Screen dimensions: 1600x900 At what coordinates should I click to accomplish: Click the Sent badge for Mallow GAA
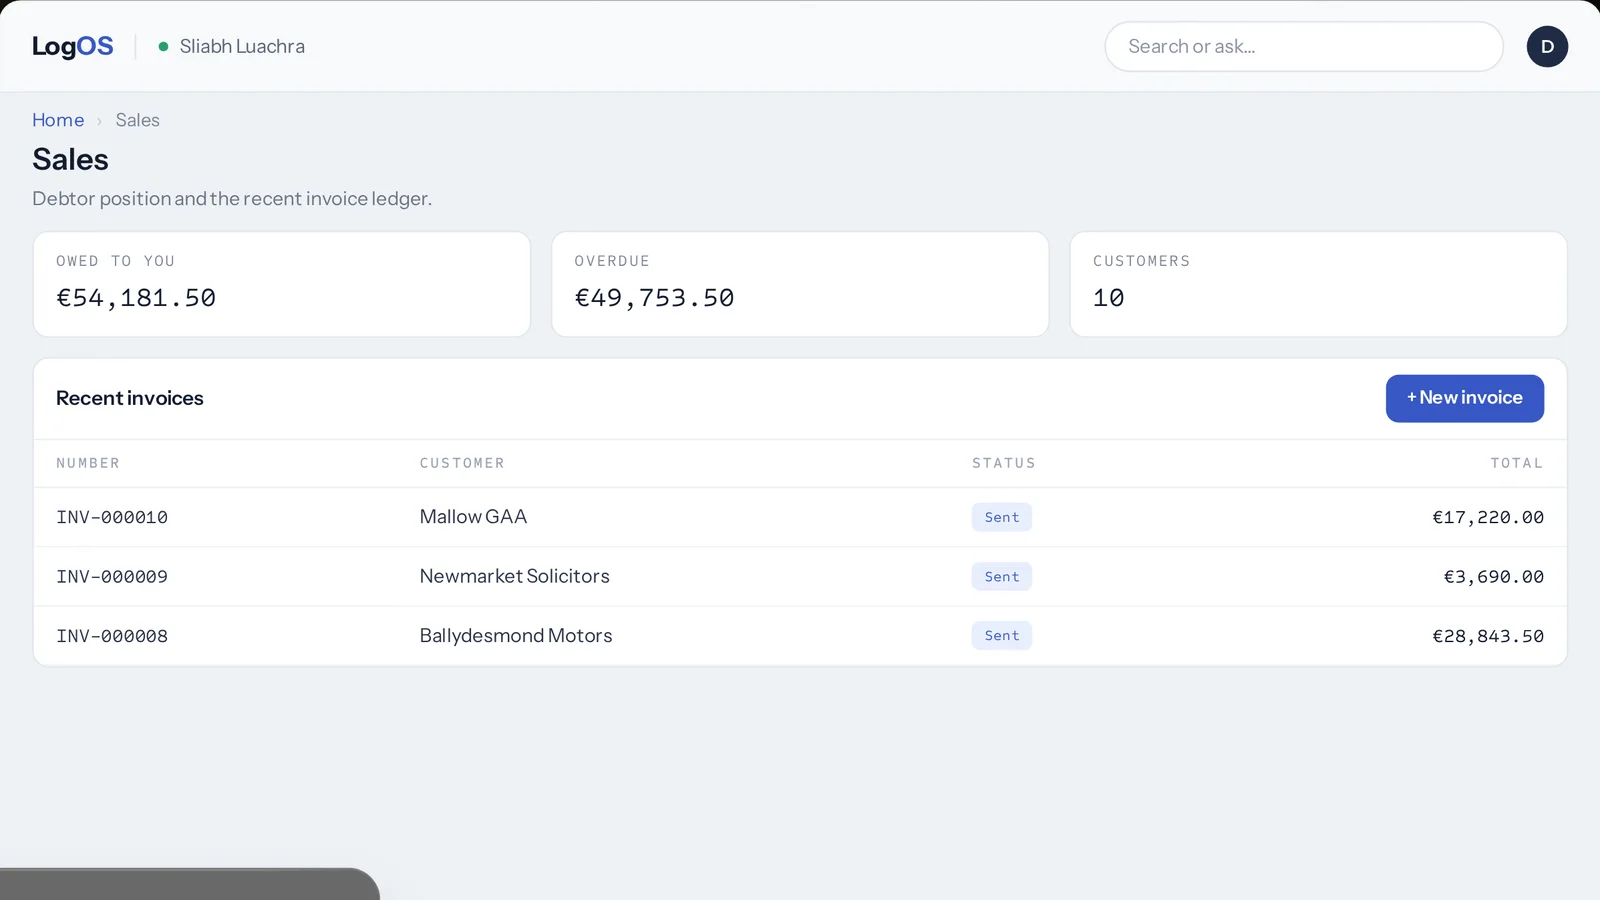coord(1001,517)
